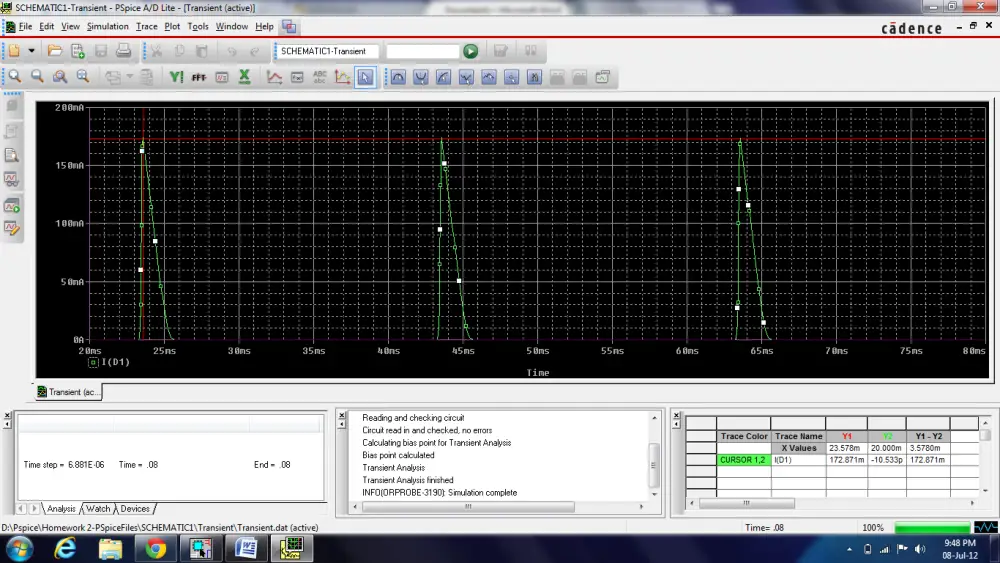Screen dimensions: 1000x563
Task: Click the Cursor Trough icon
Action: [421, 77]
